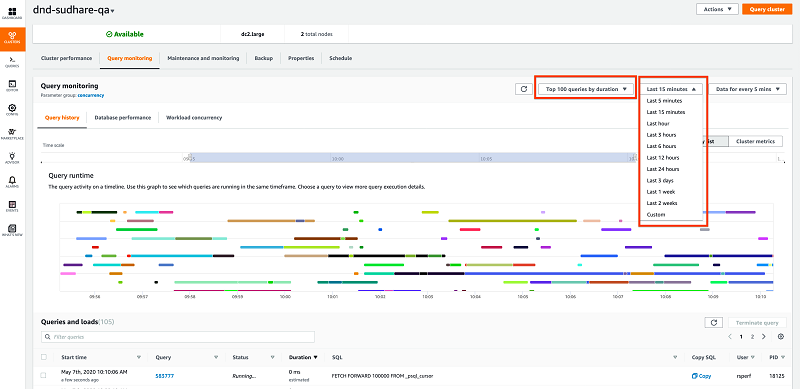
Task: Click the magnifier icon in Filter queries
Action: tap(48, 337)
